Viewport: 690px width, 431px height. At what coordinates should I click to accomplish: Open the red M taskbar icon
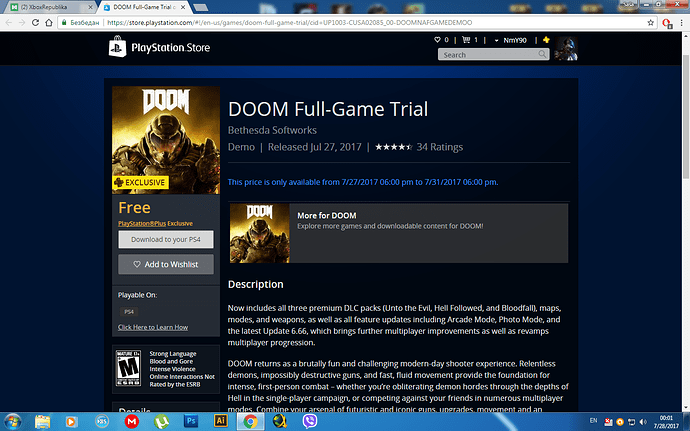[x=132, y=421]
